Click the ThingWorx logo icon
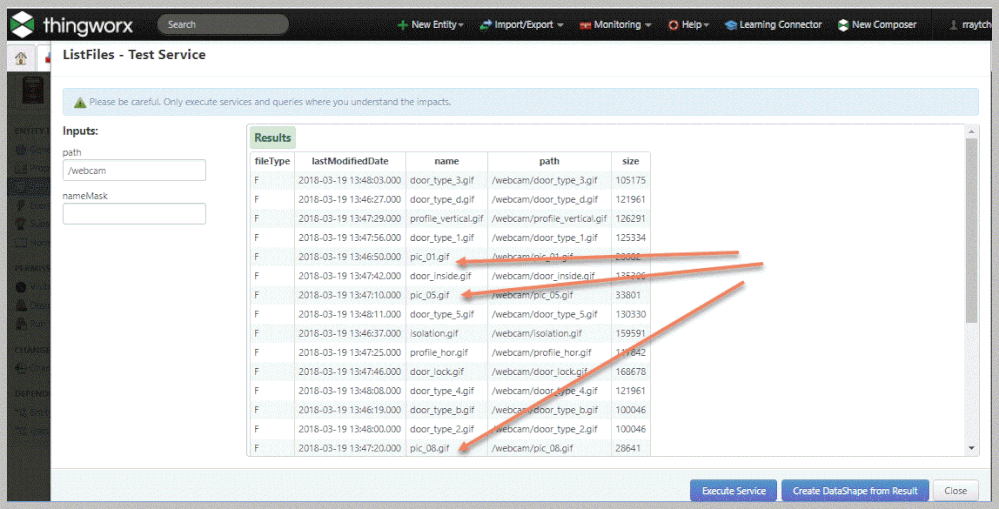 tap(22, 24)
